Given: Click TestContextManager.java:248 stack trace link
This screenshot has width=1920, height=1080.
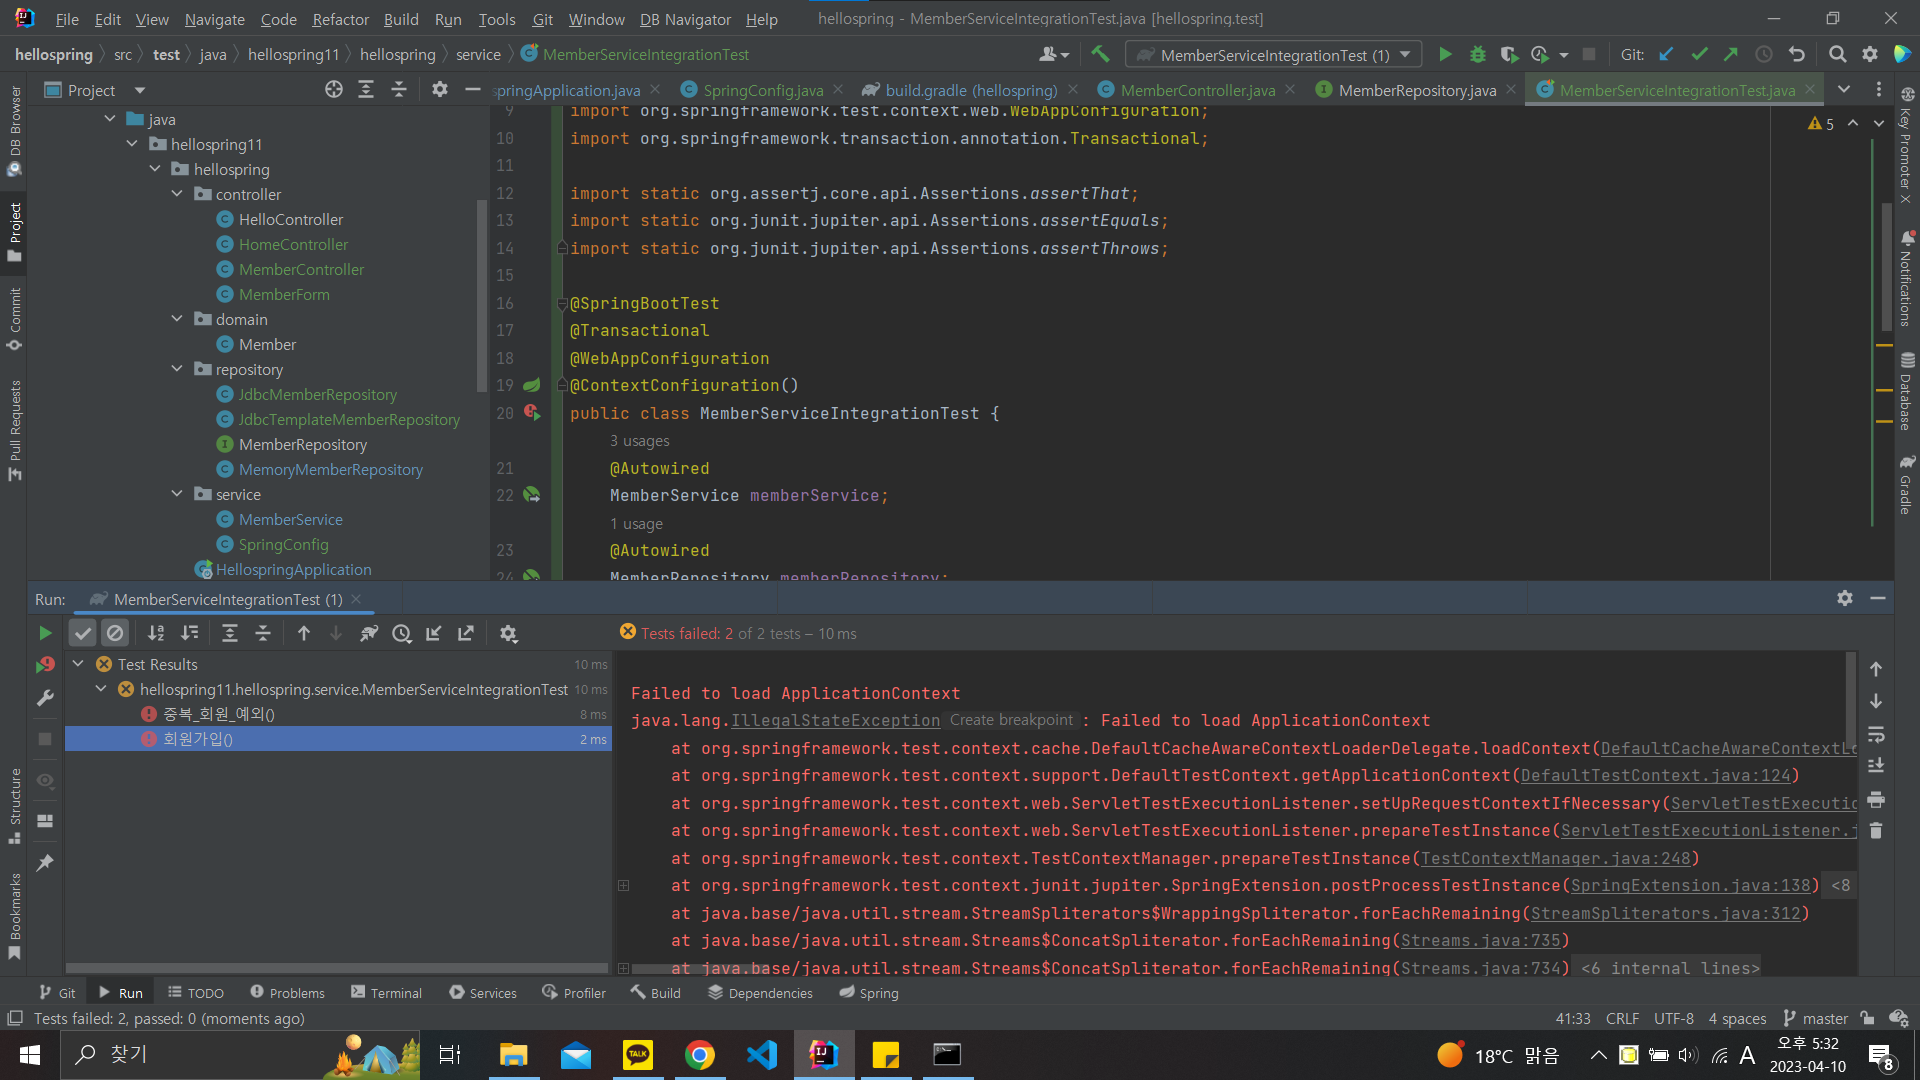Looking at the screenshot, I should coord(1555,859).
